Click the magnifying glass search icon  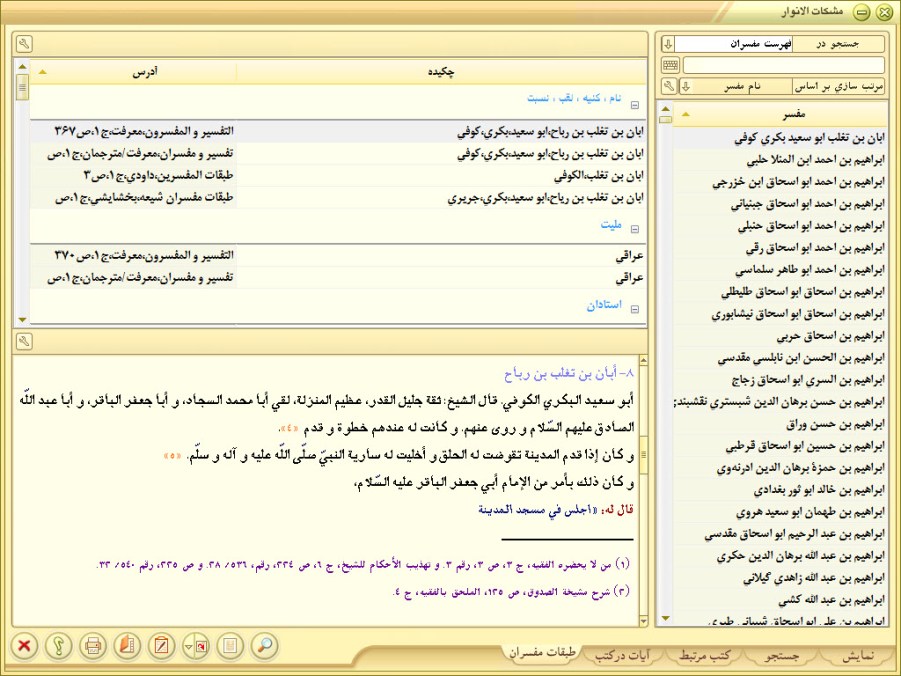264,646
